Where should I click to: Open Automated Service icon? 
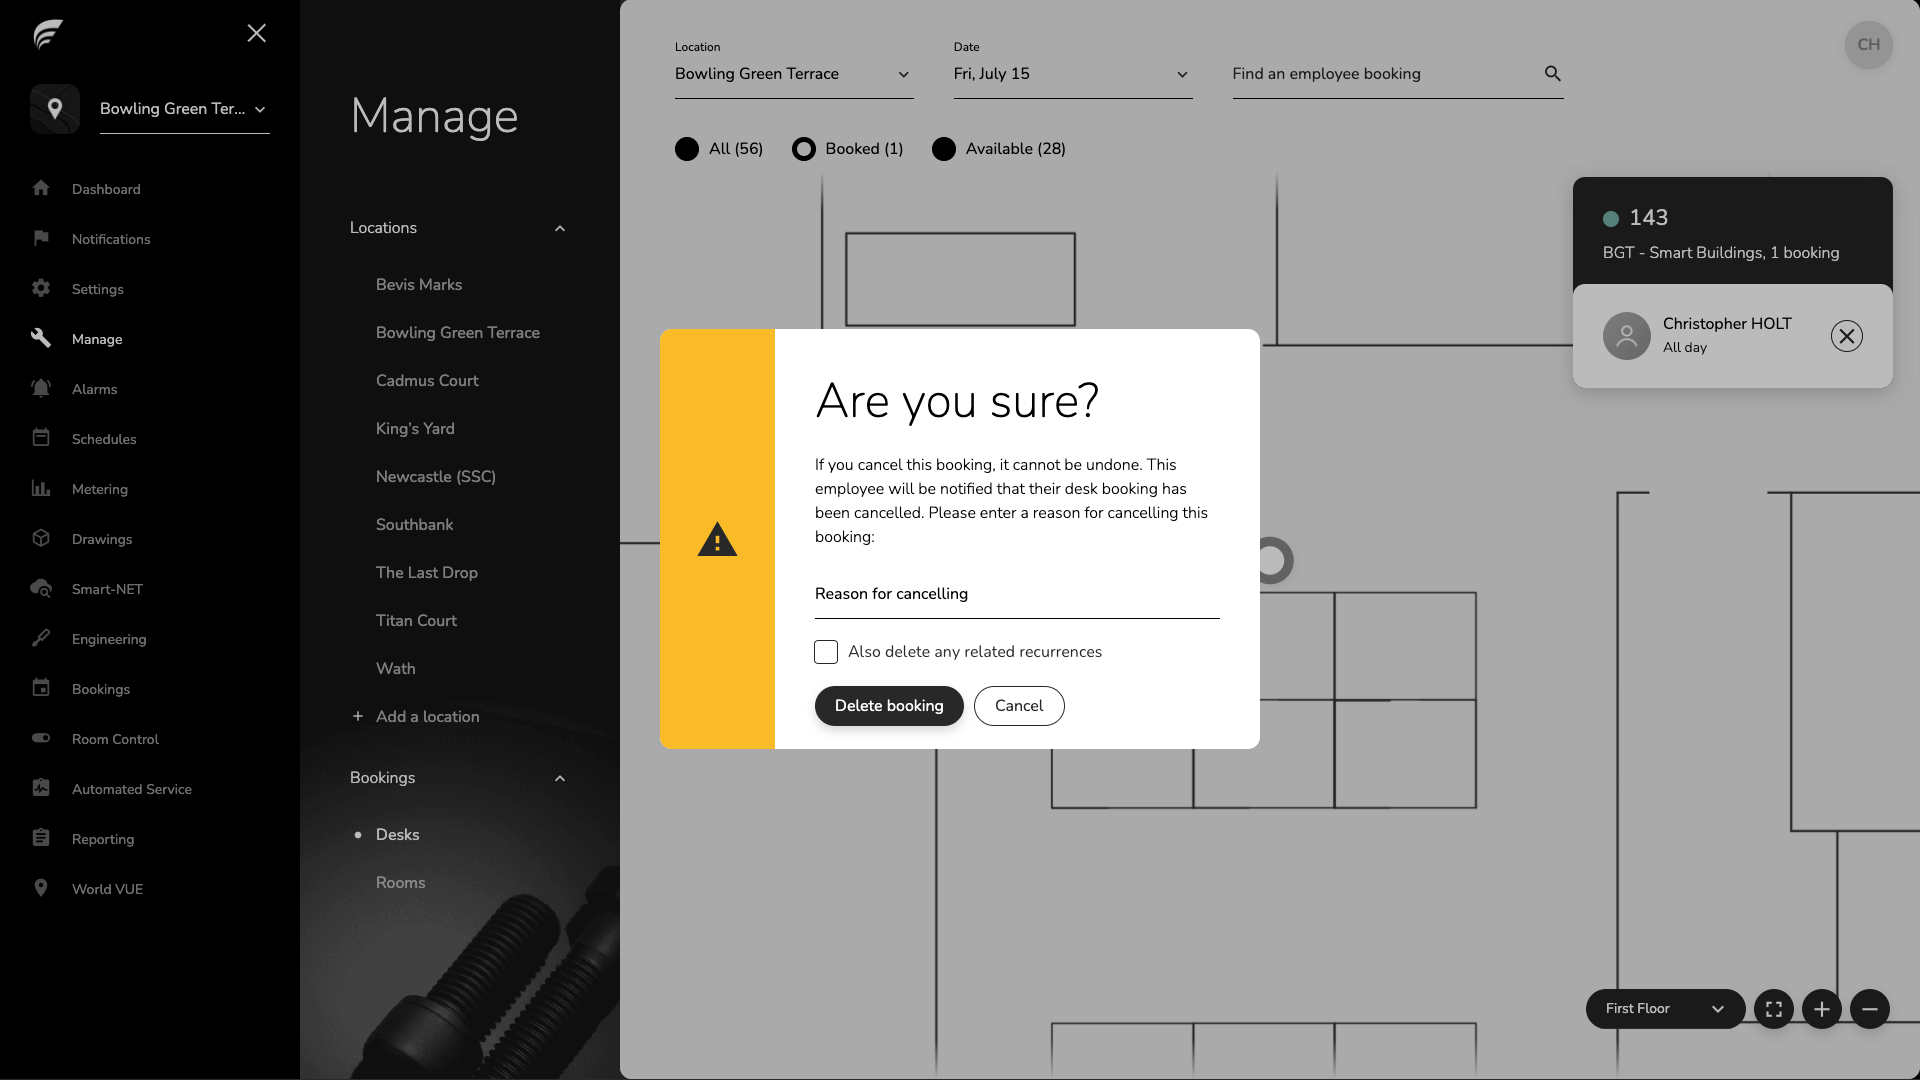tap(41, 788)
